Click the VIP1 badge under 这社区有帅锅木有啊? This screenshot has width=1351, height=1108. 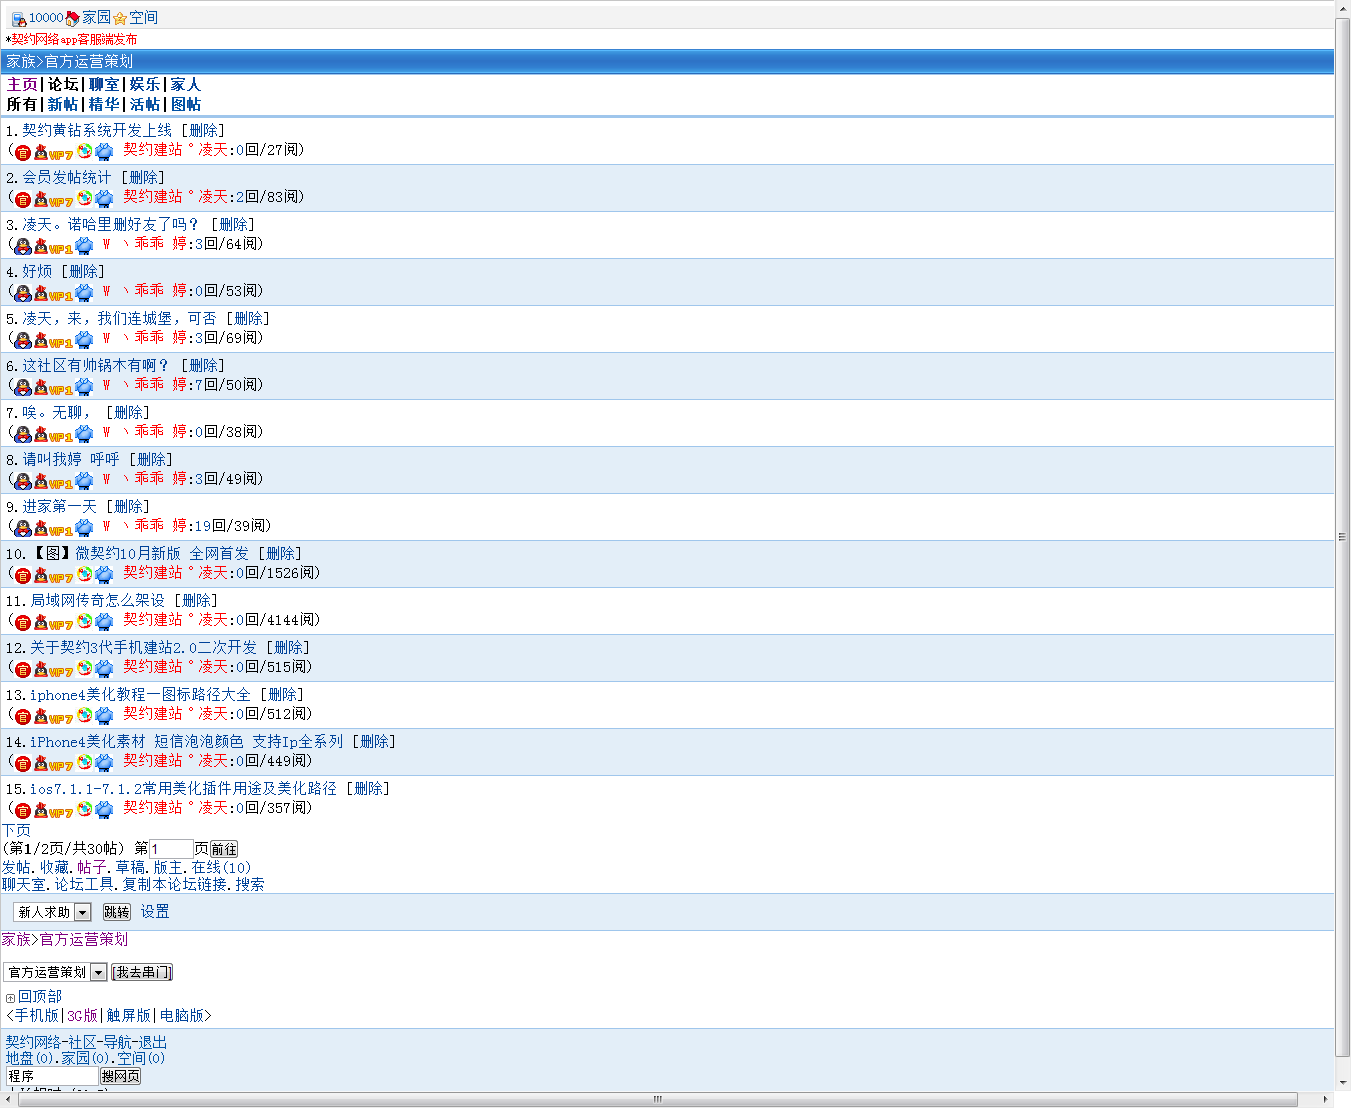pos(53,387)
